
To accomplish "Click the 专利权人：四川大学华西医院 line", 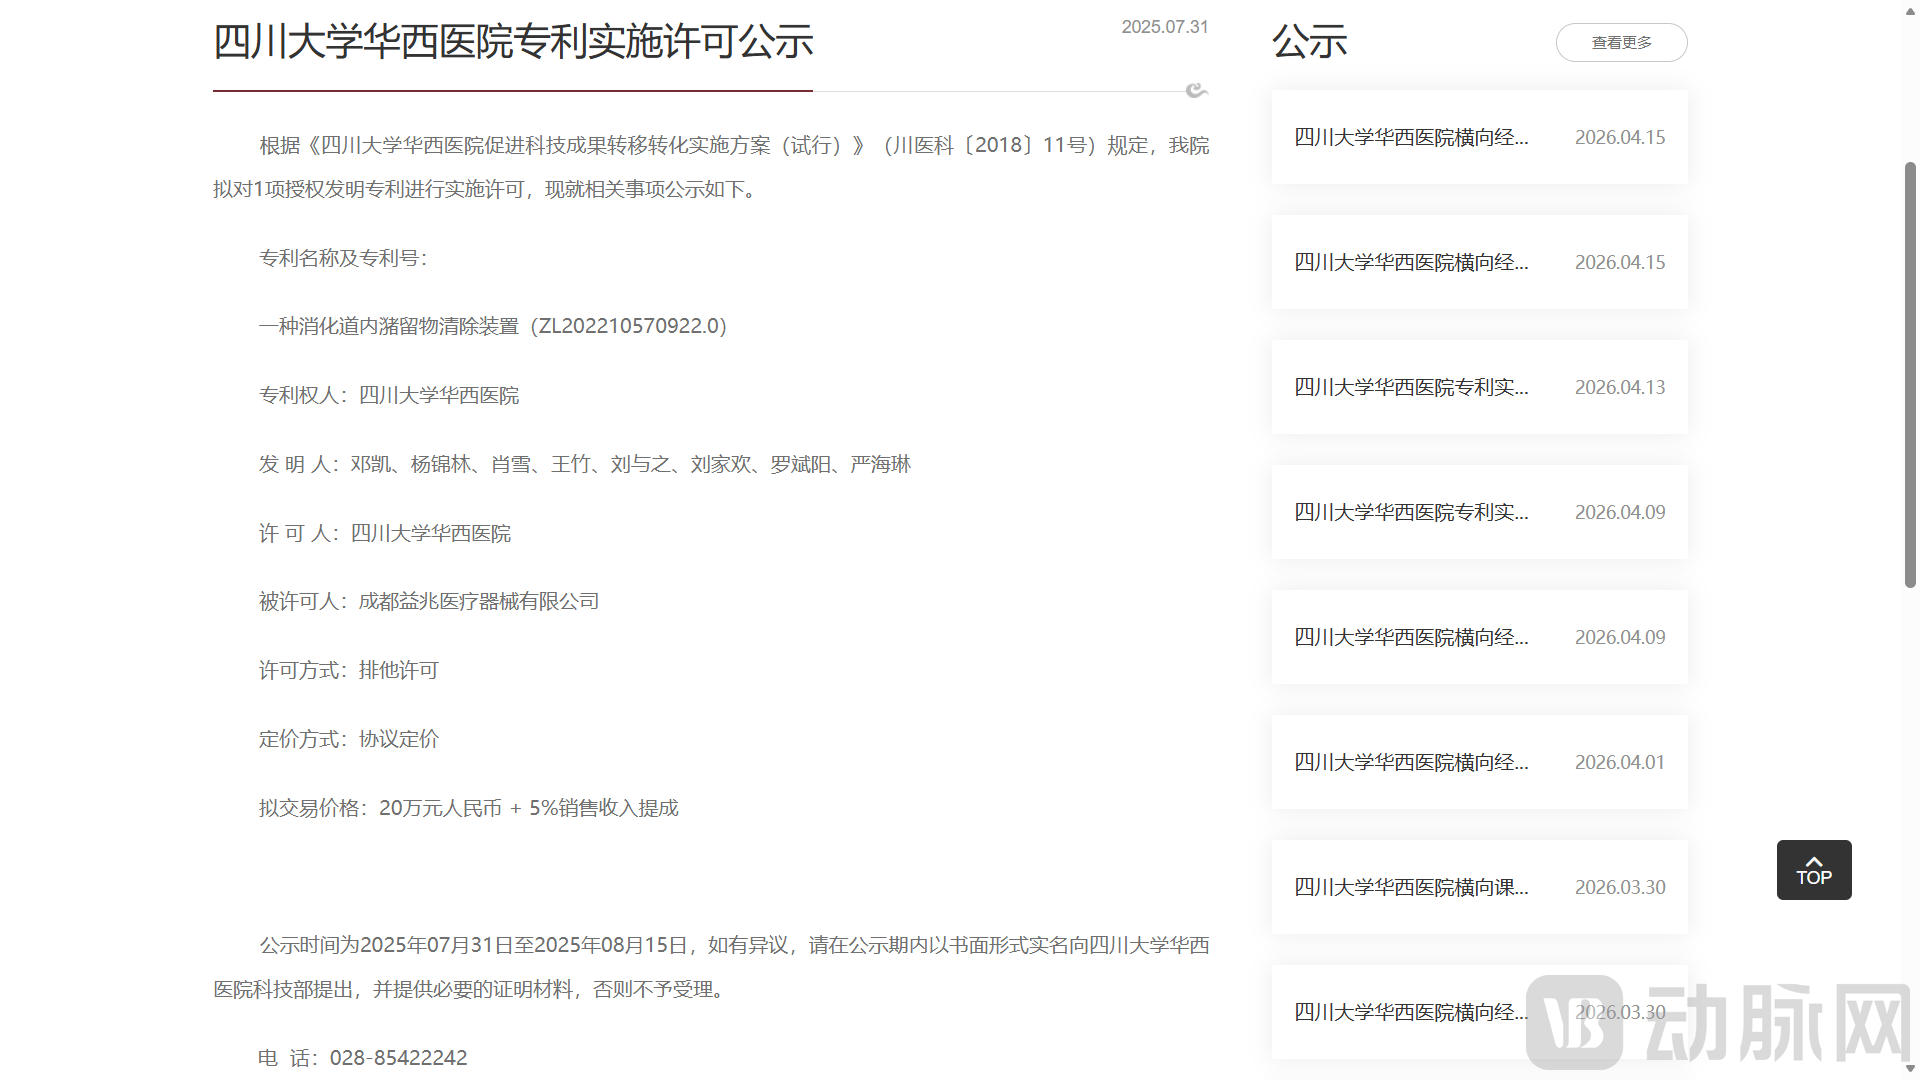I will coord(389,395).
